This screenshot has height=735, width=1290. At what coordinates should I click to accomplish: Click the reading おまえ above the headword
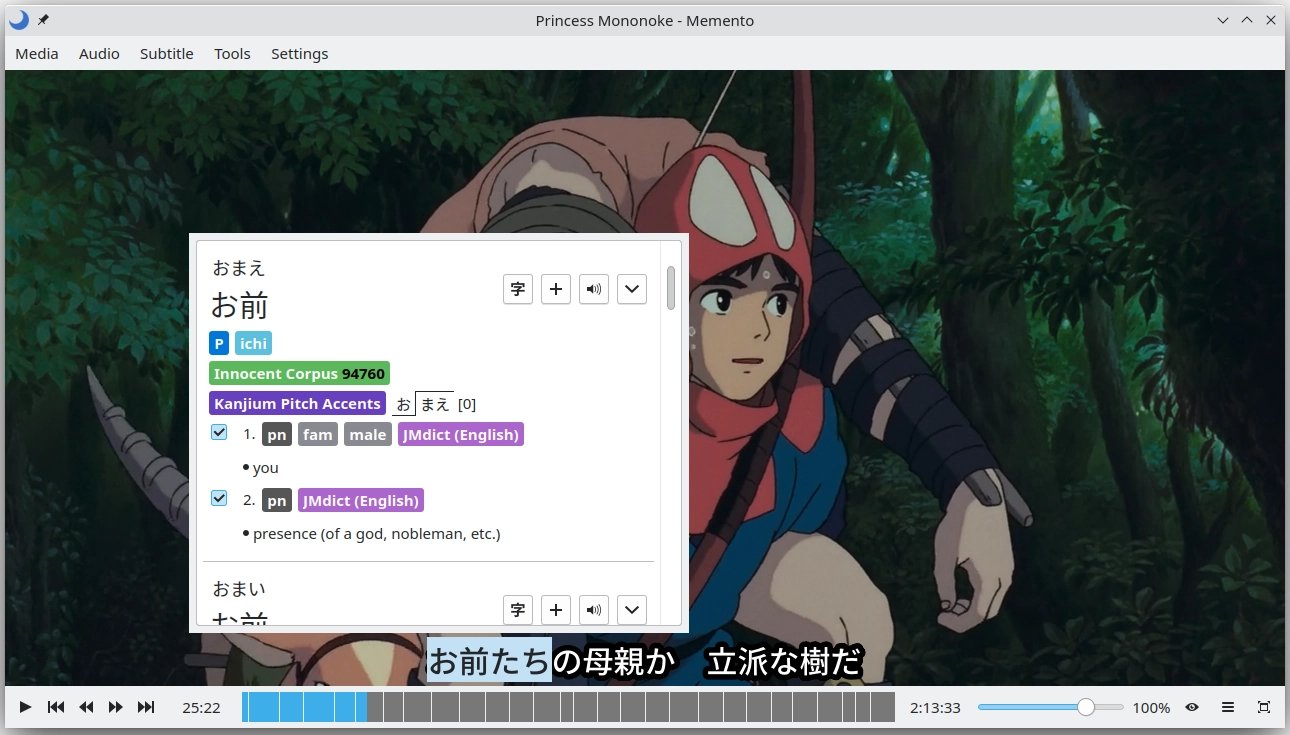(239, 268)
